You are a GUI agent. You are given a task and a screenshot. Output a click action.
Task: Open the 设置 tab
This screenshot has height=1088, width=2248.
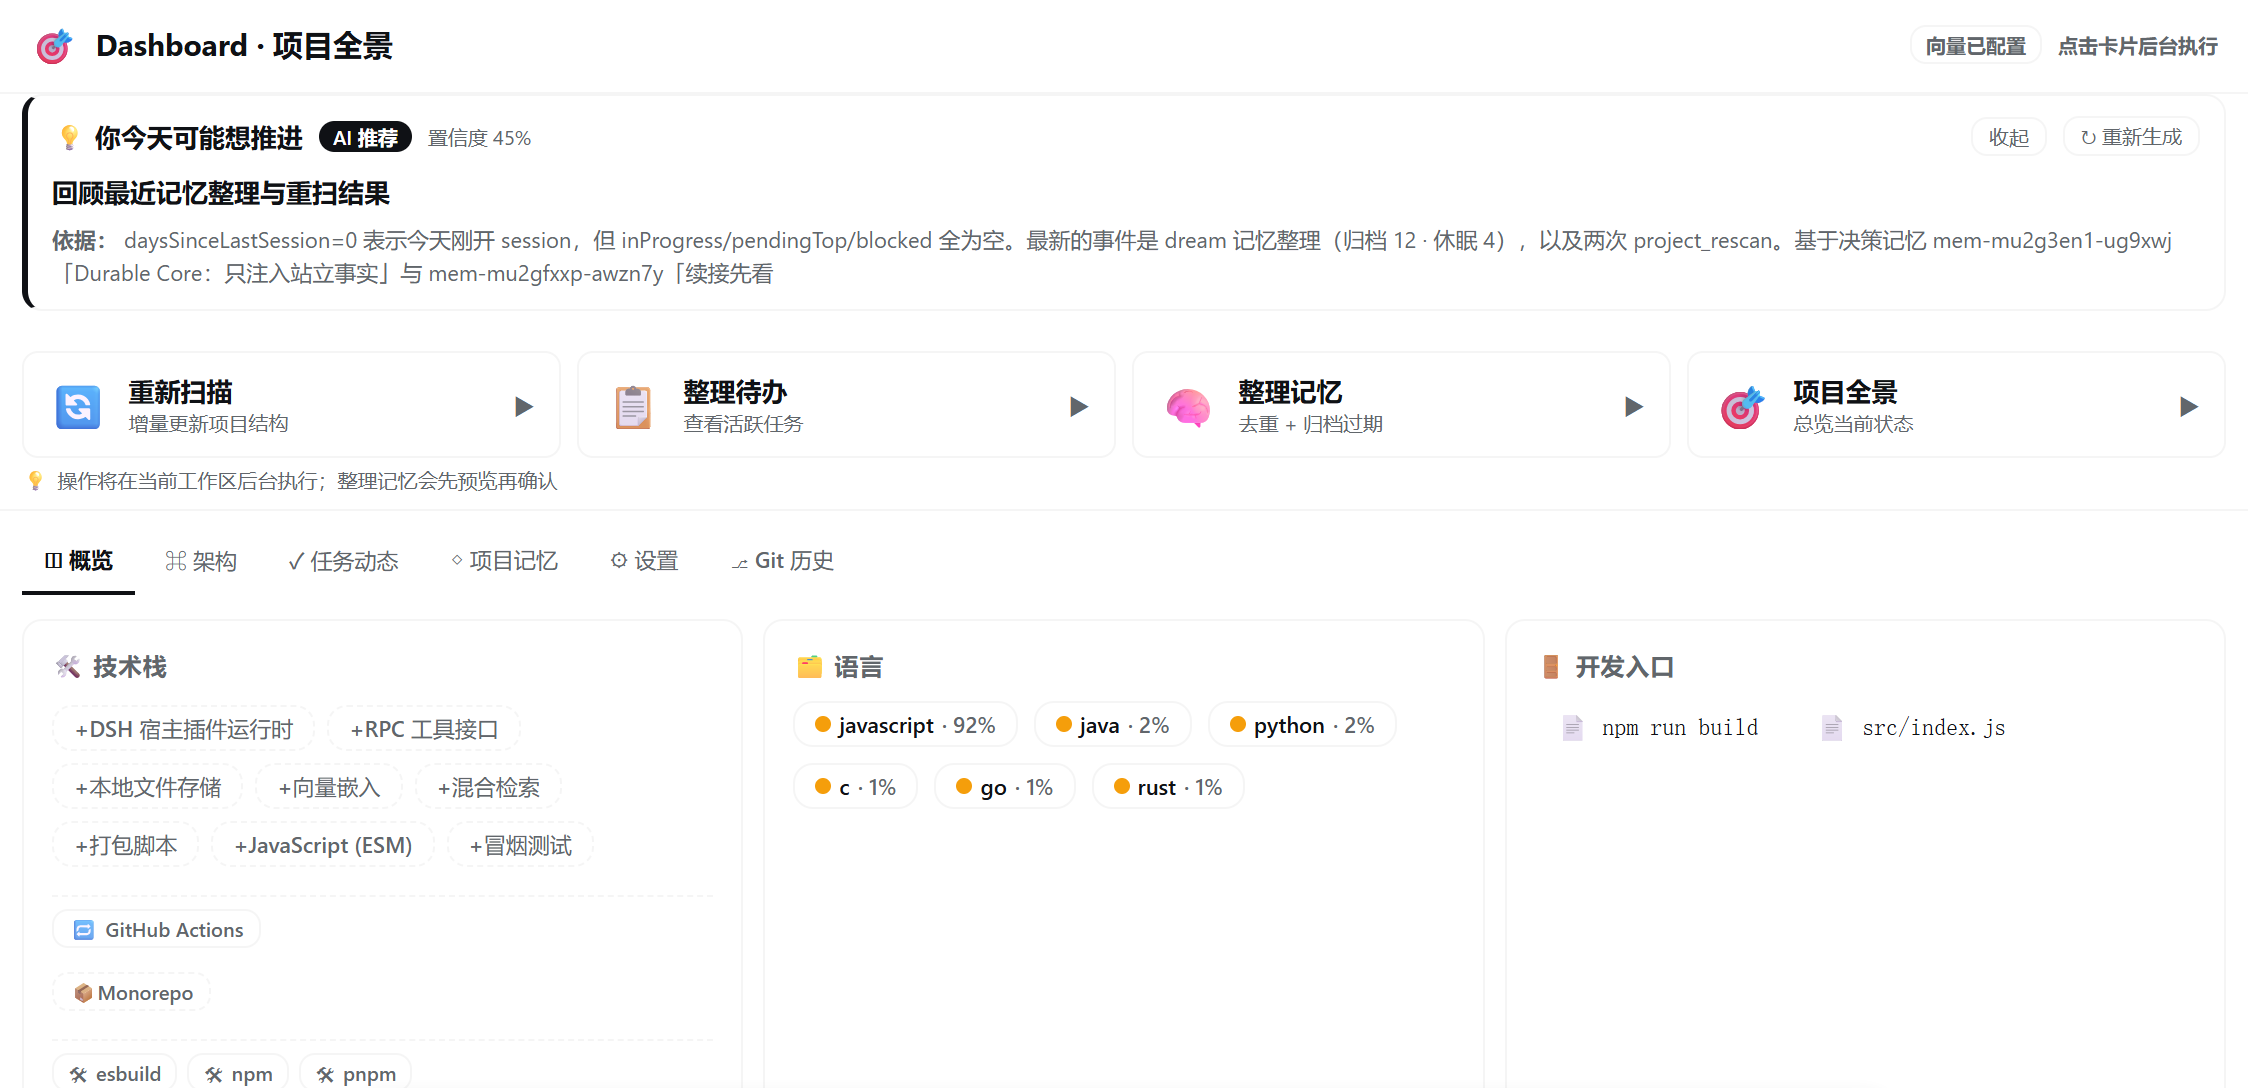tap(645, 561)
